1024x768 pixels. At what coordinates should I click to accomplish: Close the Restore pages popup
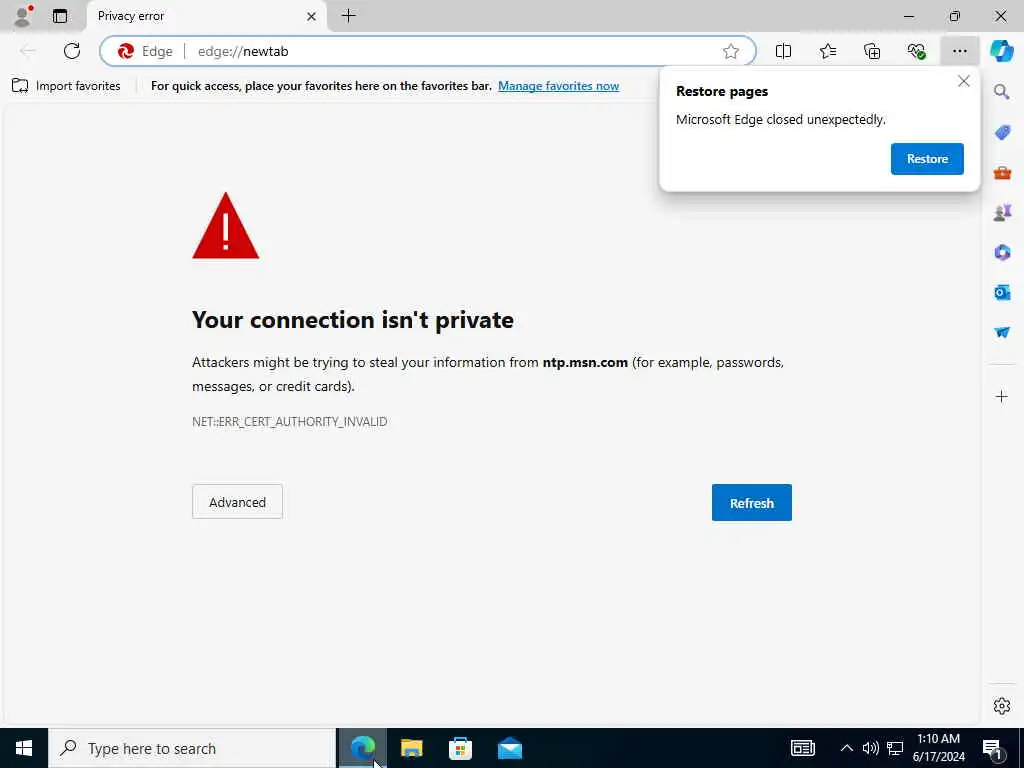click(x=964, y=81)
